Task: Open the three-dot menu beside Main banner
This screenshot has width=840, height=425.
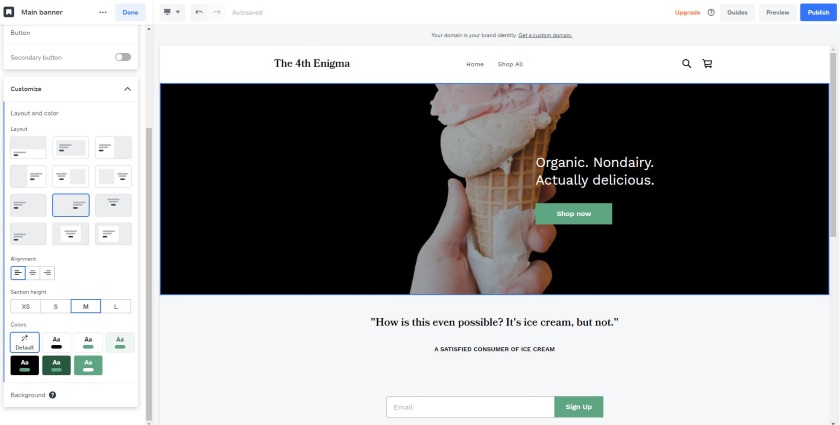Action: (x=102, y=12)
